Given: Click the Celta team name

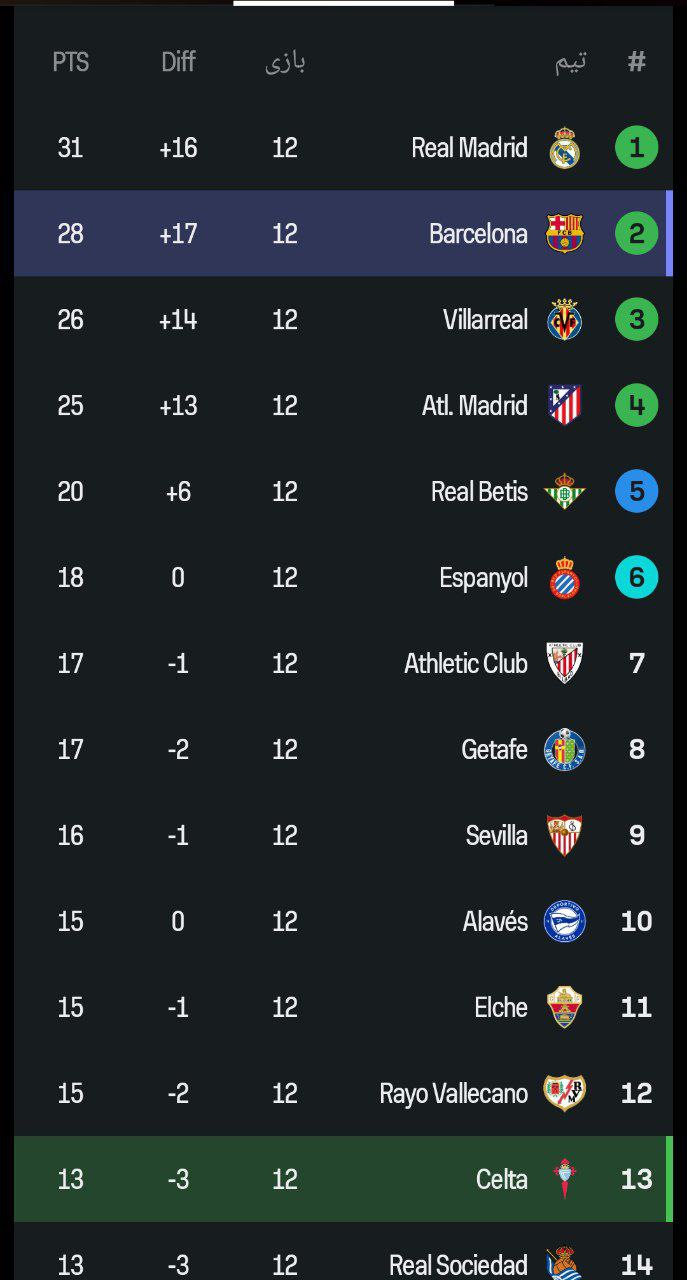Looking at the screenshot, I should point(502,1179).
